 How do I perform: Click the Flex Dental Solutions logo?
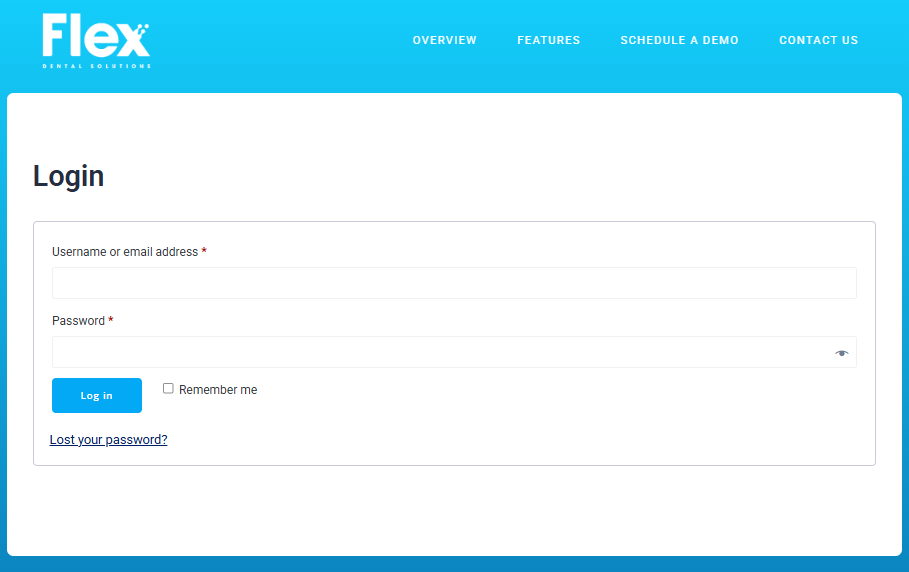click(x=96, y=41)
